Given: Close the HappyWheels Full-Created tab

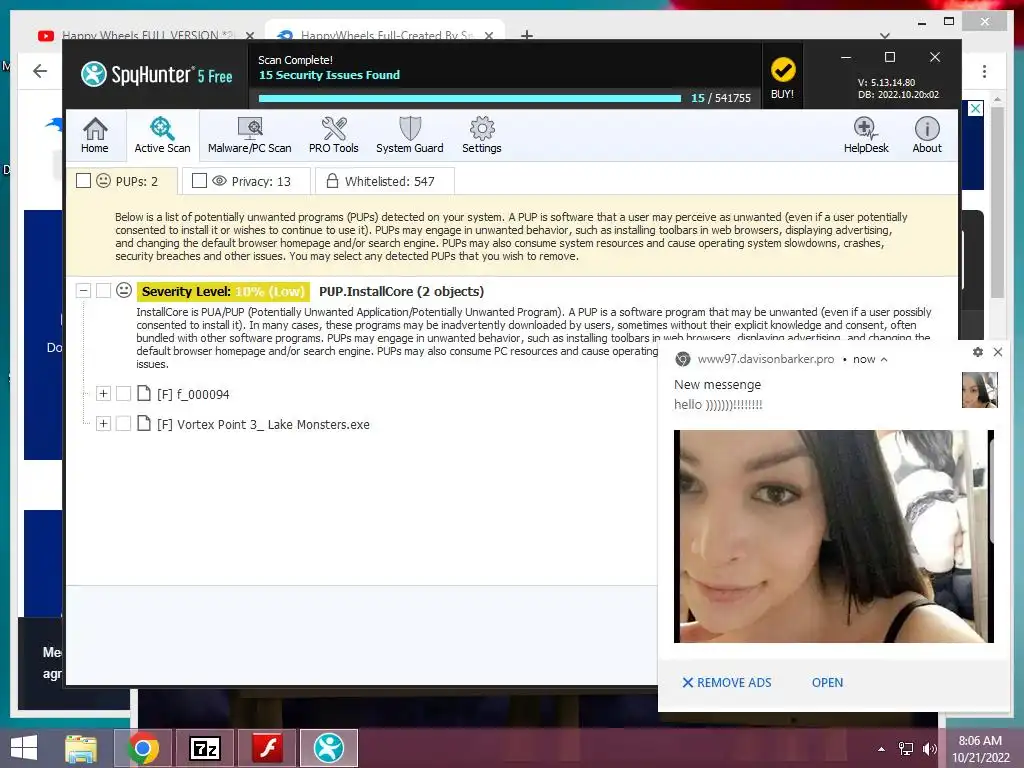Looking at the screenshot, I should point(488,36).
